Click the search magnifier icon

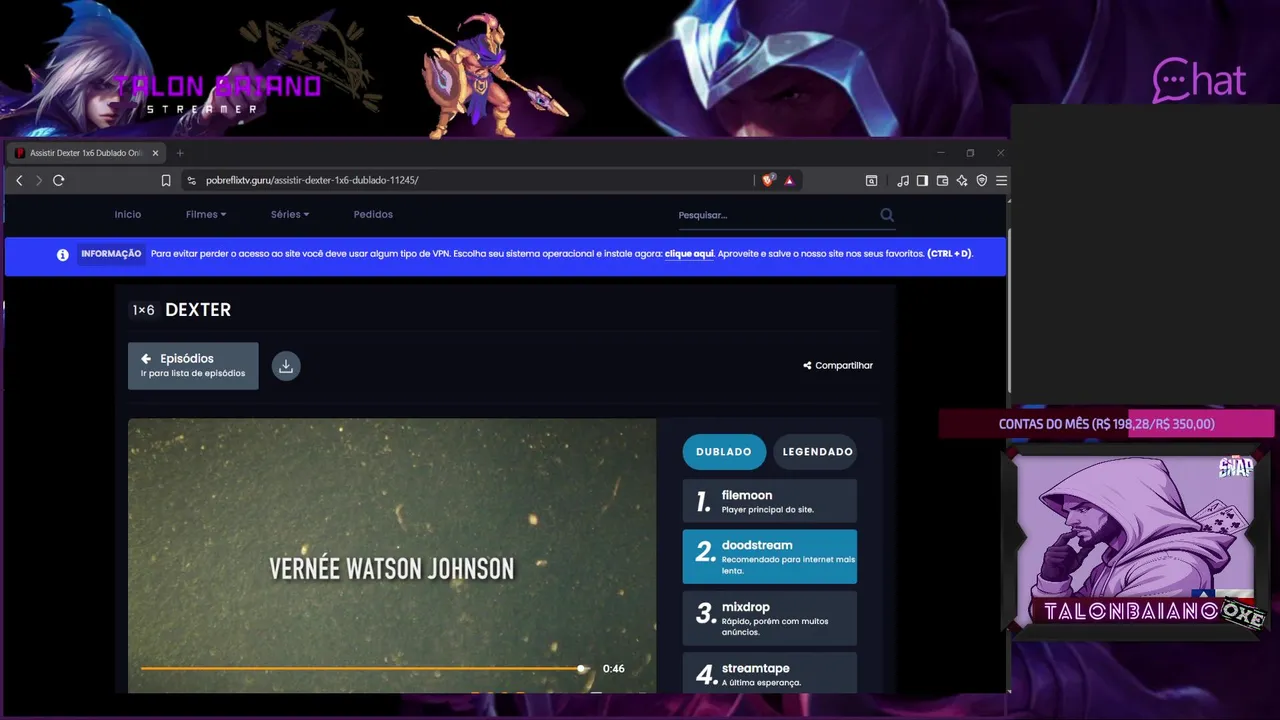pos(887,215)
